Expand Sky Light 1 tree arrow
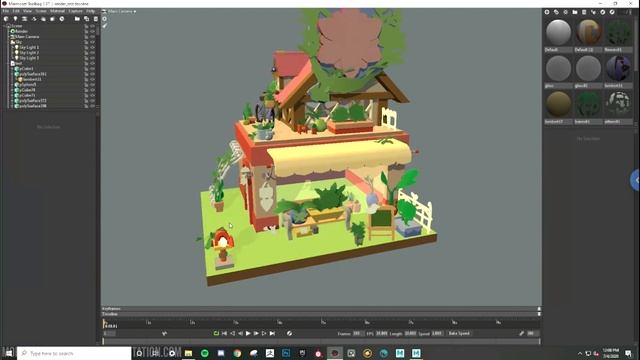The image size is (640, 360). 13,47
